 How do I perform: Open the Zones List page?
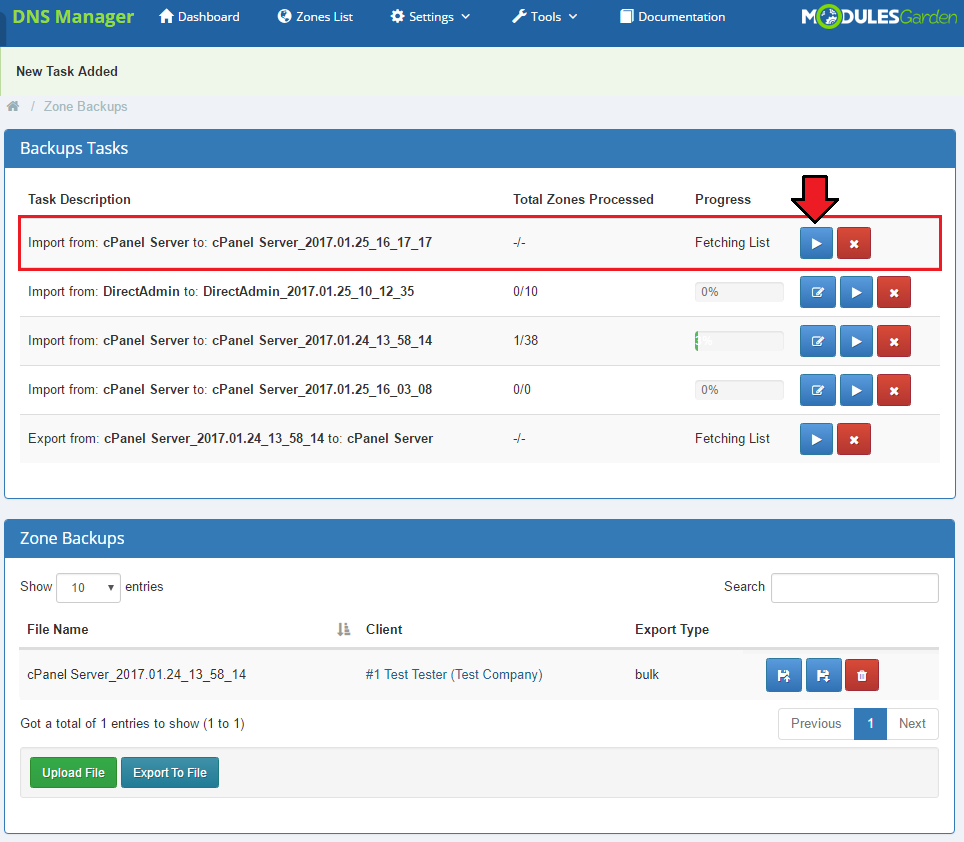click(x=315, y=17)
